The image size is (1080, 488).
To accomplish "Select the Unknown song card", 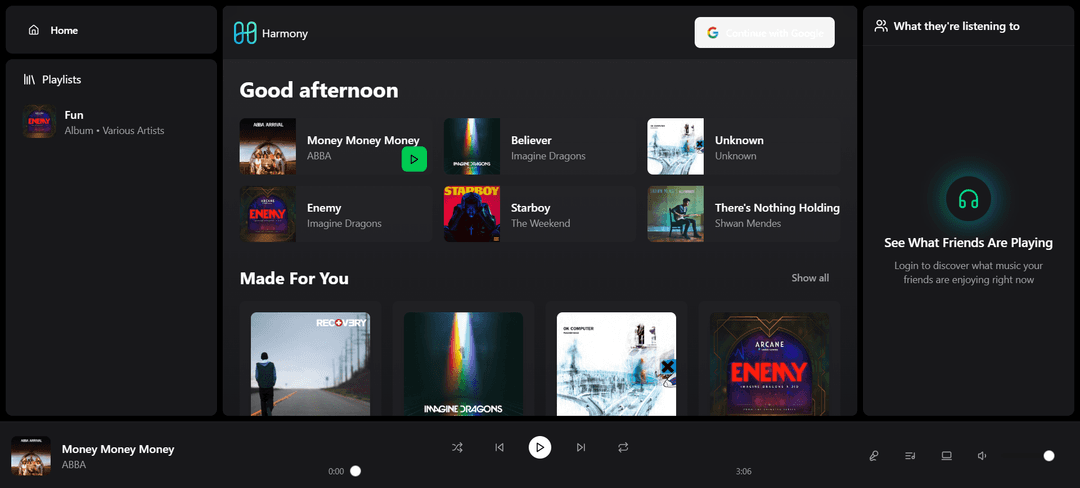I will coord(744,147).
